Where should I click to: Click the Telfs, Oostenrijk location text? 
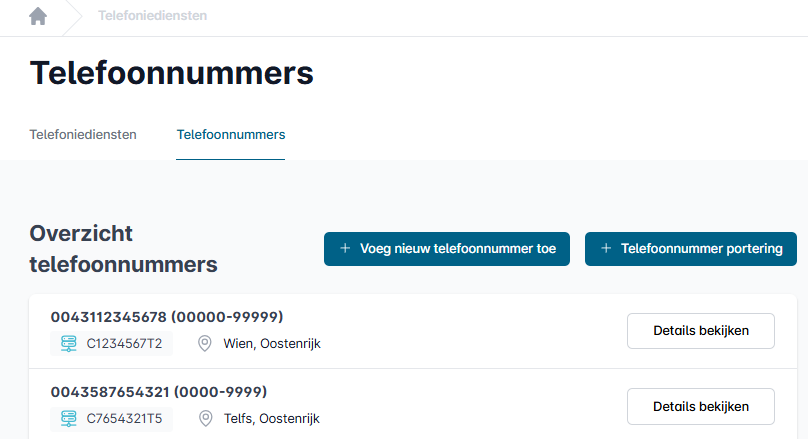[272, 419]
